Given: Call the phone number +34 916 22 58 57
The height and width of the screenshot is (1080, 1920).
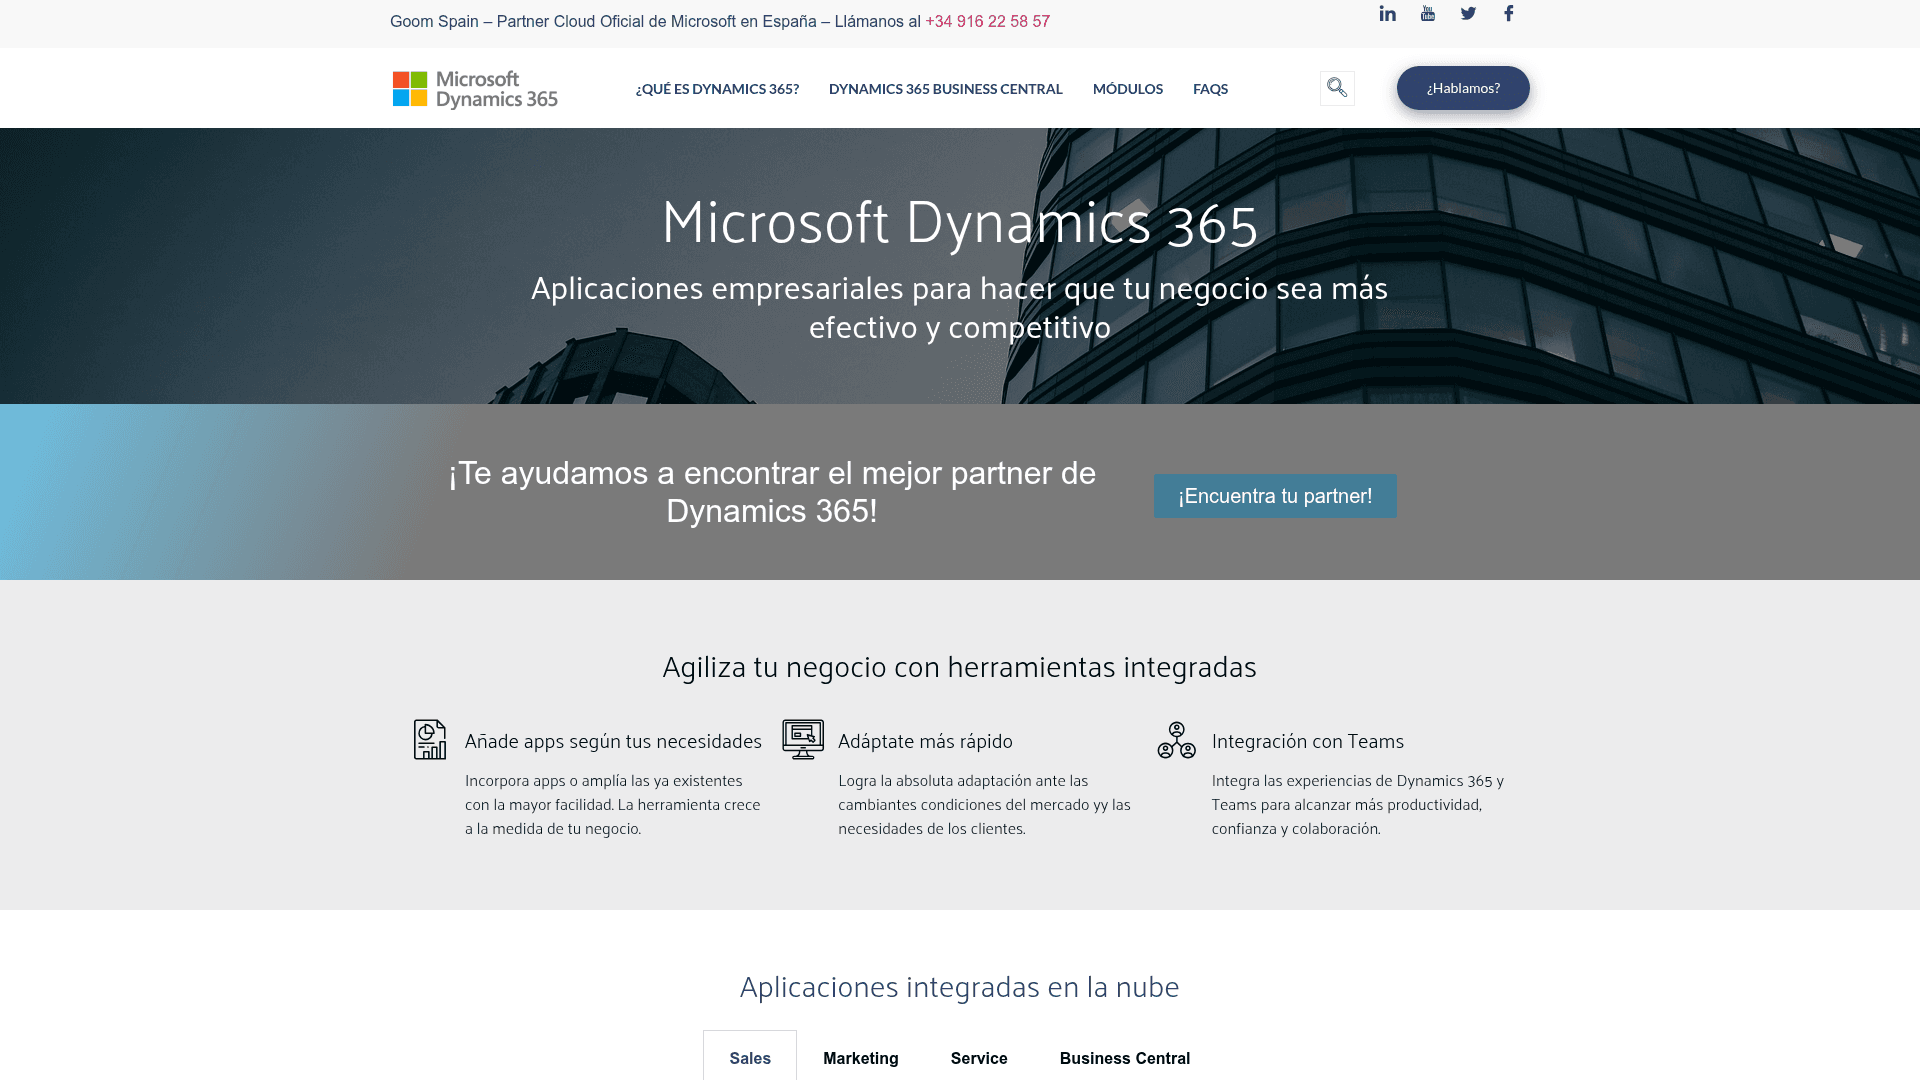Looking at the screenshot, I should (x=987, y=21).
